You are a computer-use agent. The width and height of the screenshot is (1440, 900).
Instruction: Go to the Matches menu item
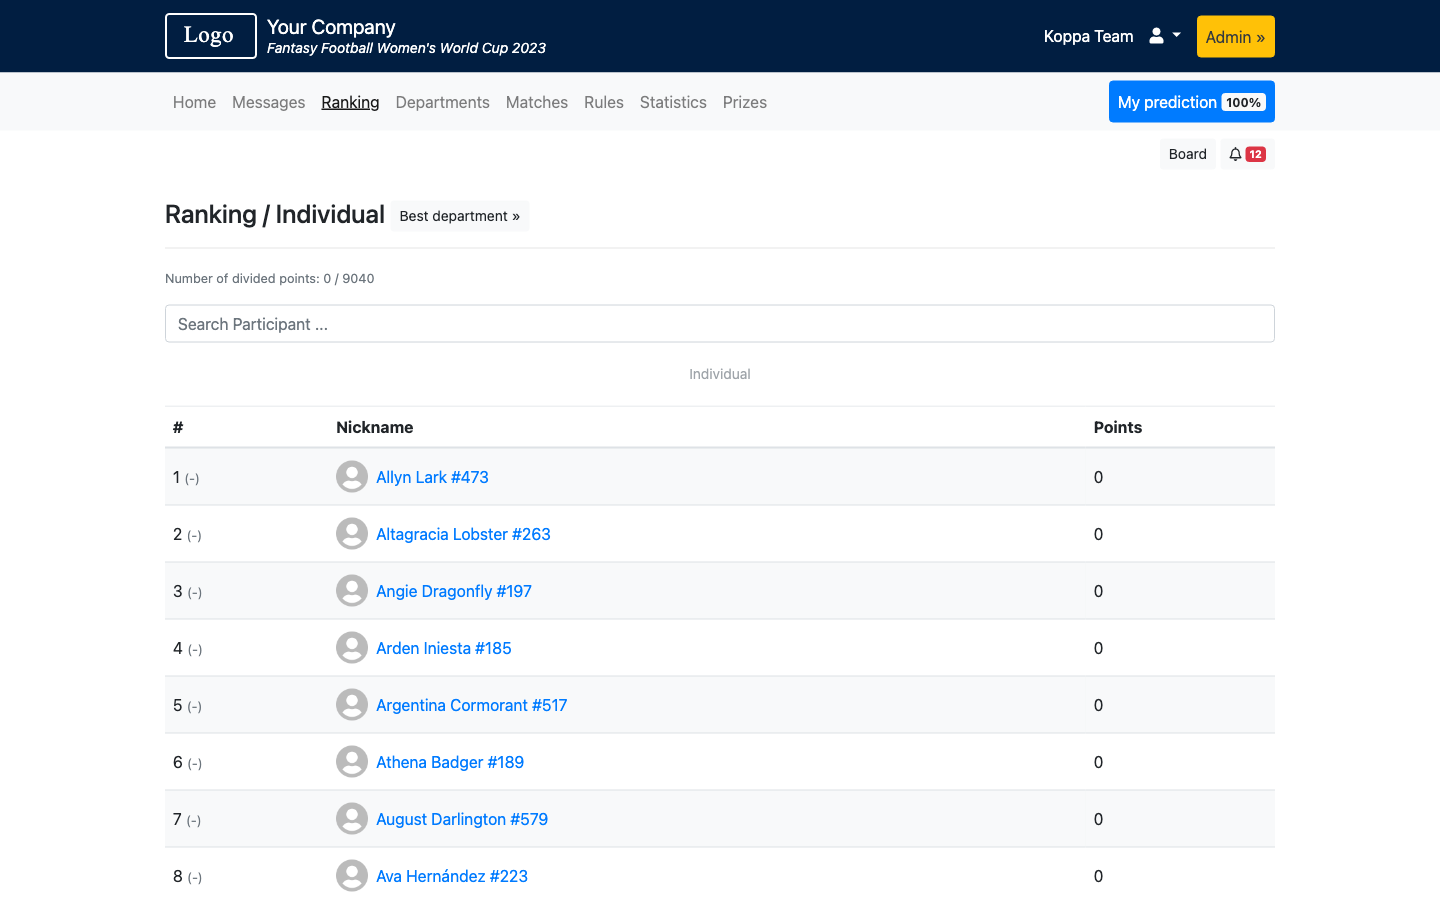(536, 102)
